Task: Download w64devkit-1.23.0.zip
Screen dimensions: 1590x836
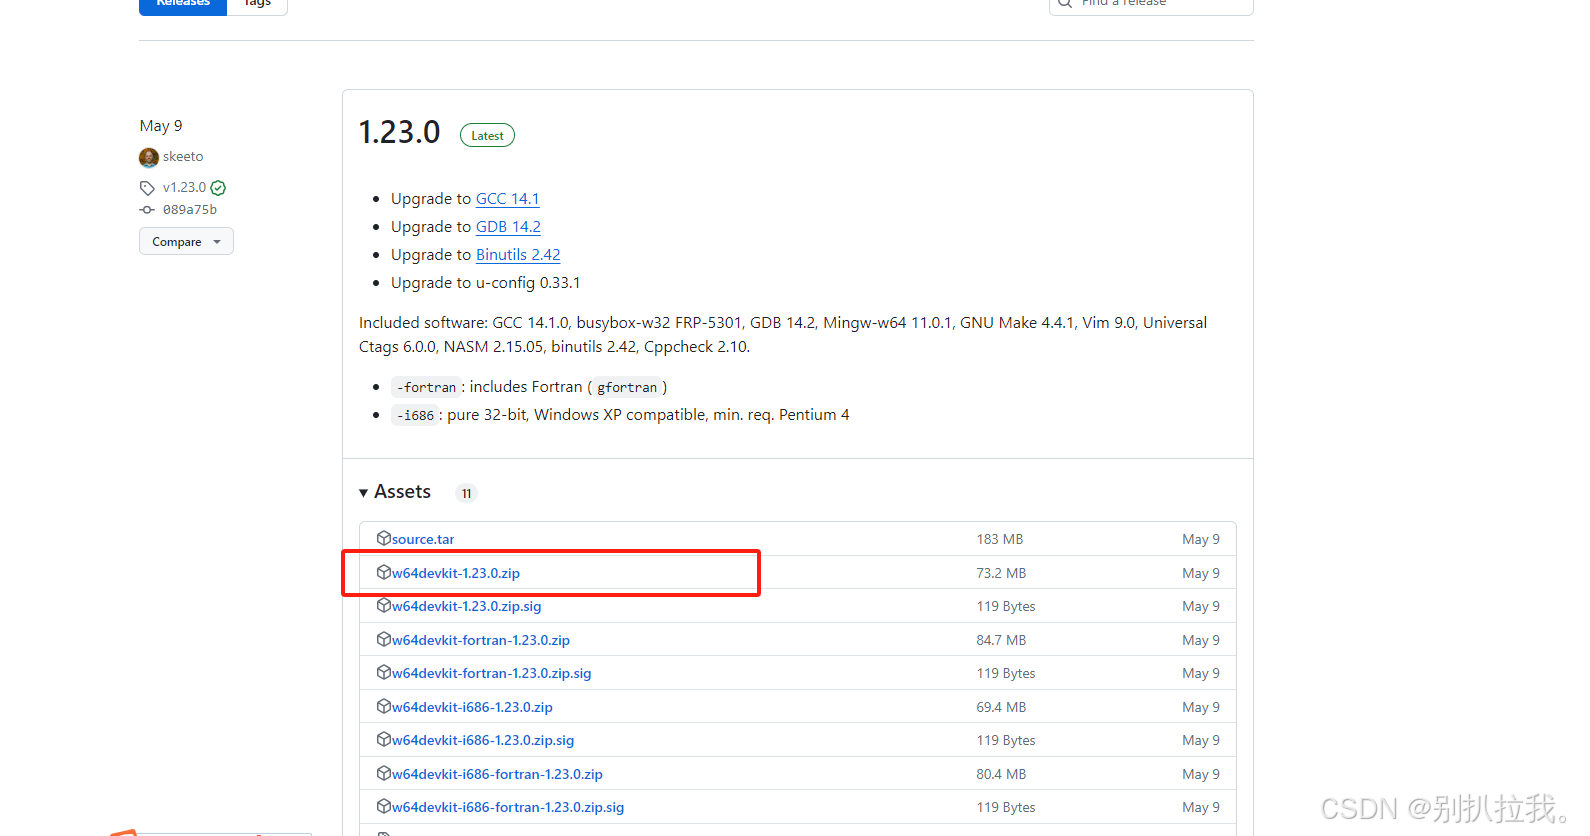Action: click(455, 573)
